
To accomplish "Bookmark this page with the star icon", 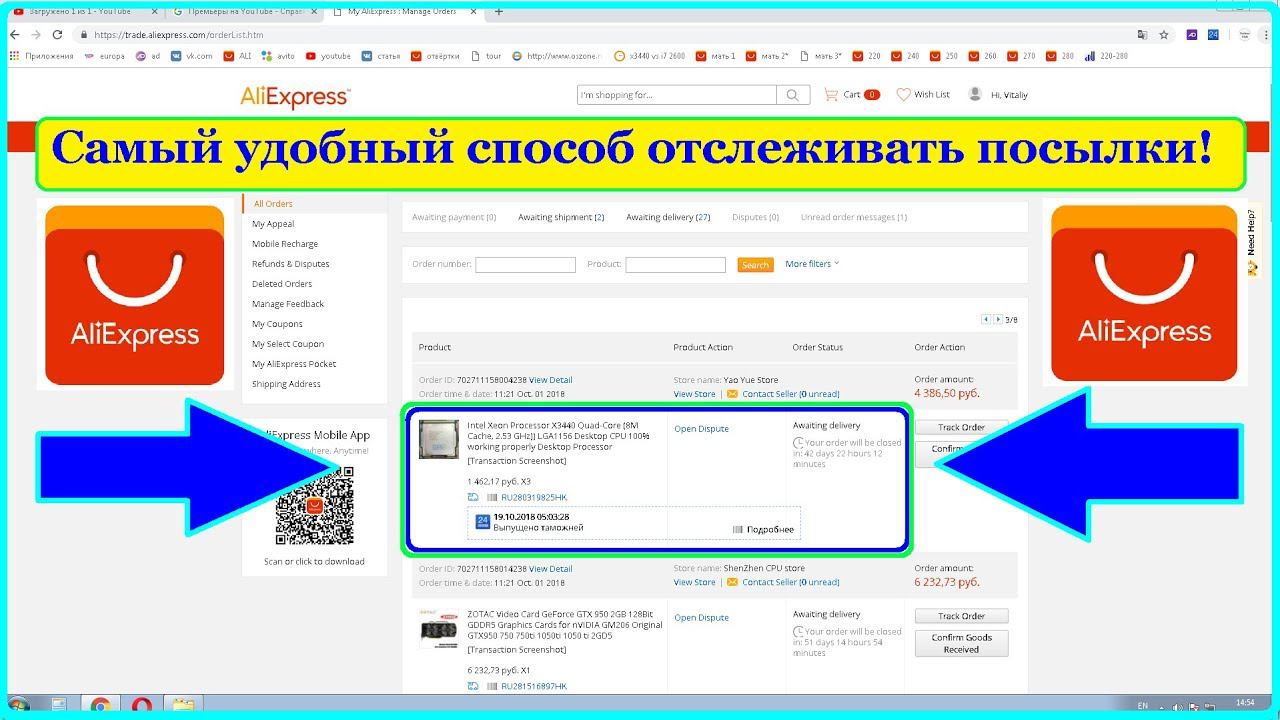I will pyautogui.click(x=1164, y=34).
